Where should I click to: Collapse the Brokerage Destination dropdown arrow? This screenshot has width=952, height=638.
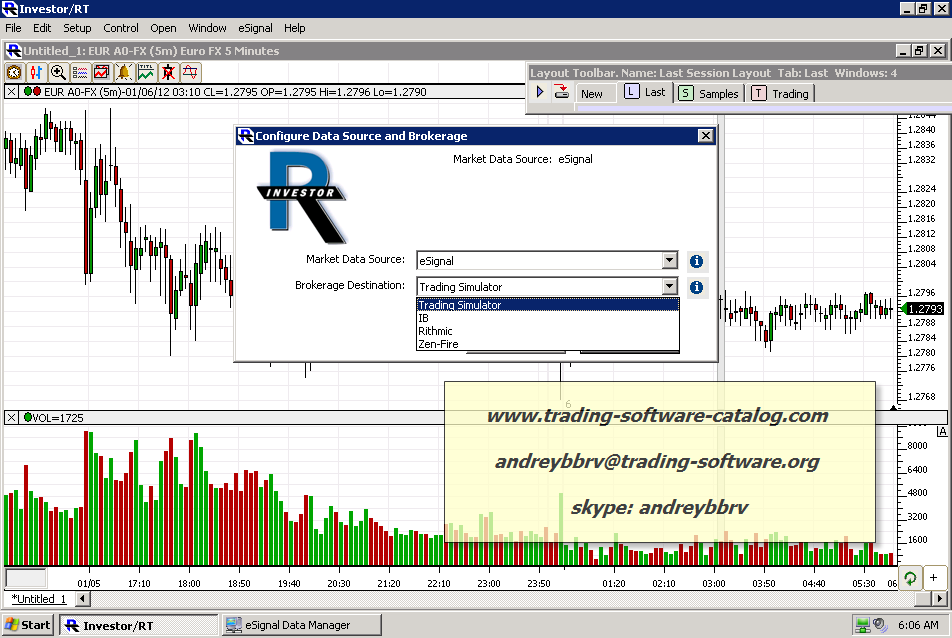coord(670,287)
